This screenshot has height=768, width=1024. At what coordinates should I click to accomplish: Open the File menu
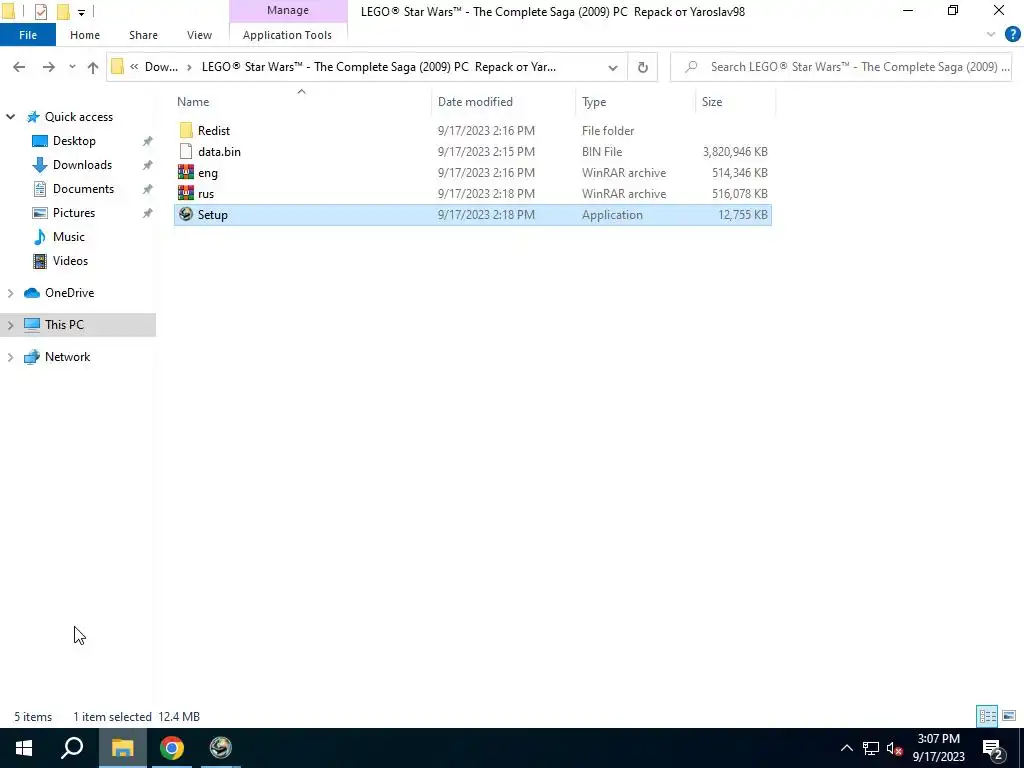point(28,35)
